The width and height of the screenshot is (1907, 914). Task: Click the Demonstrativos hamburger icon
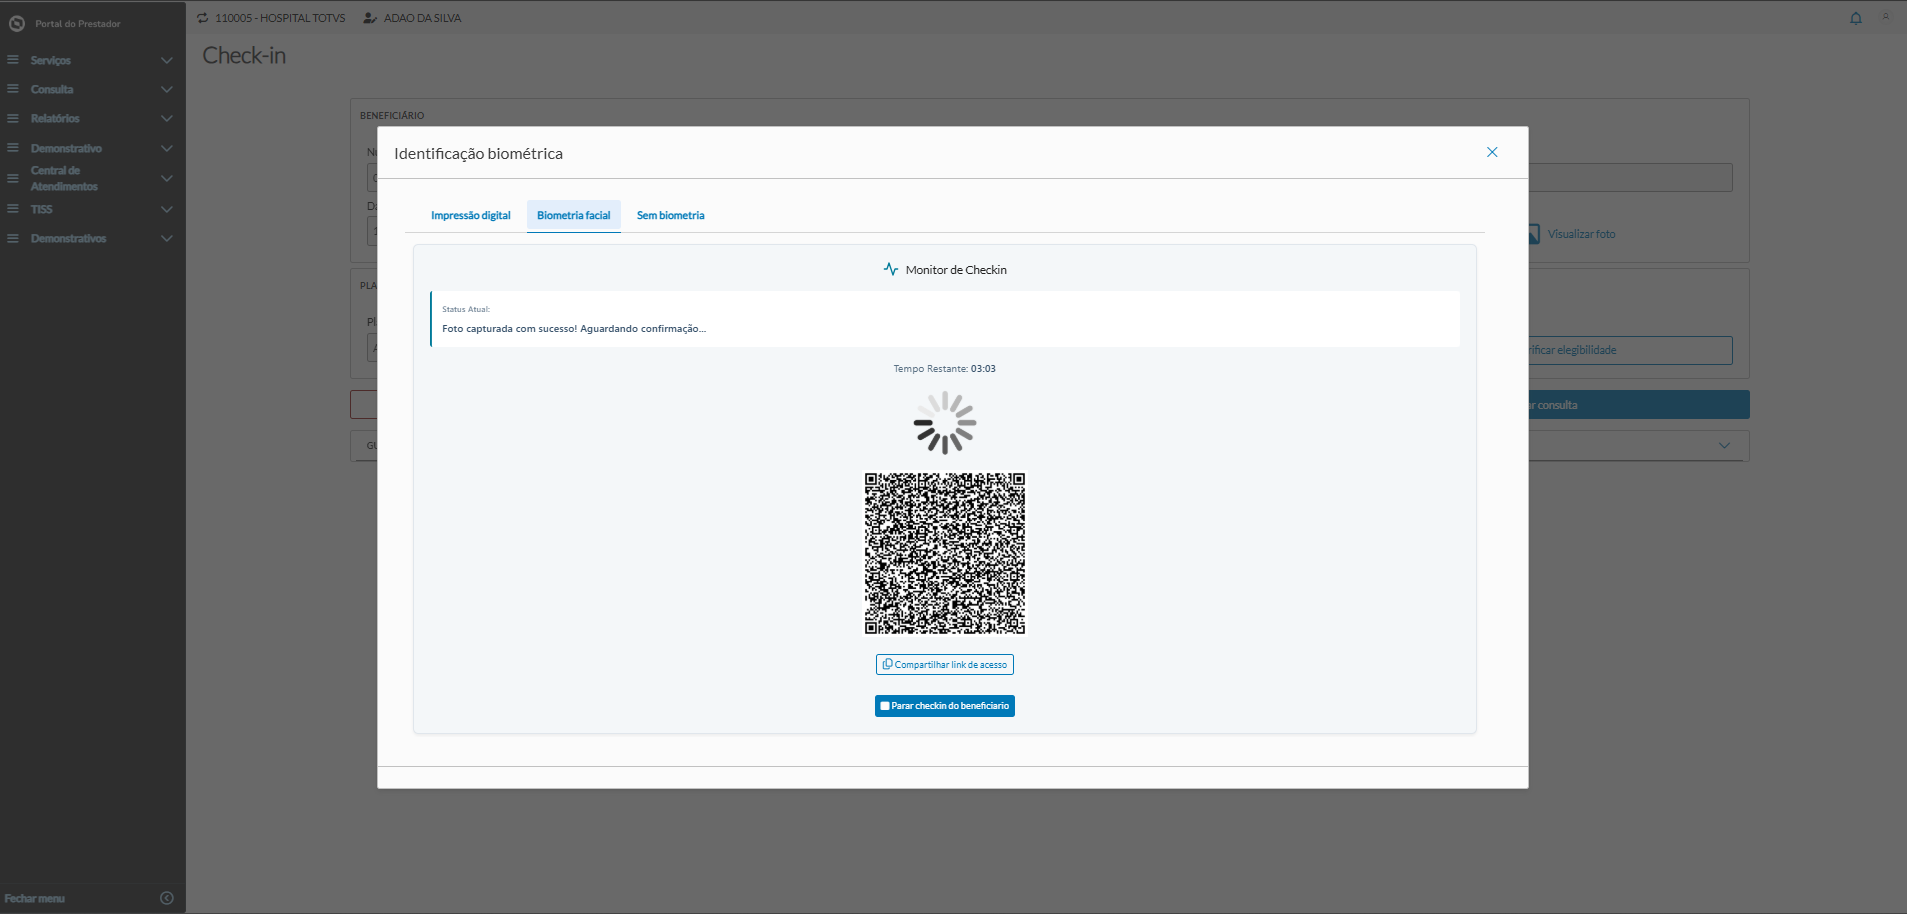[13, 238]
